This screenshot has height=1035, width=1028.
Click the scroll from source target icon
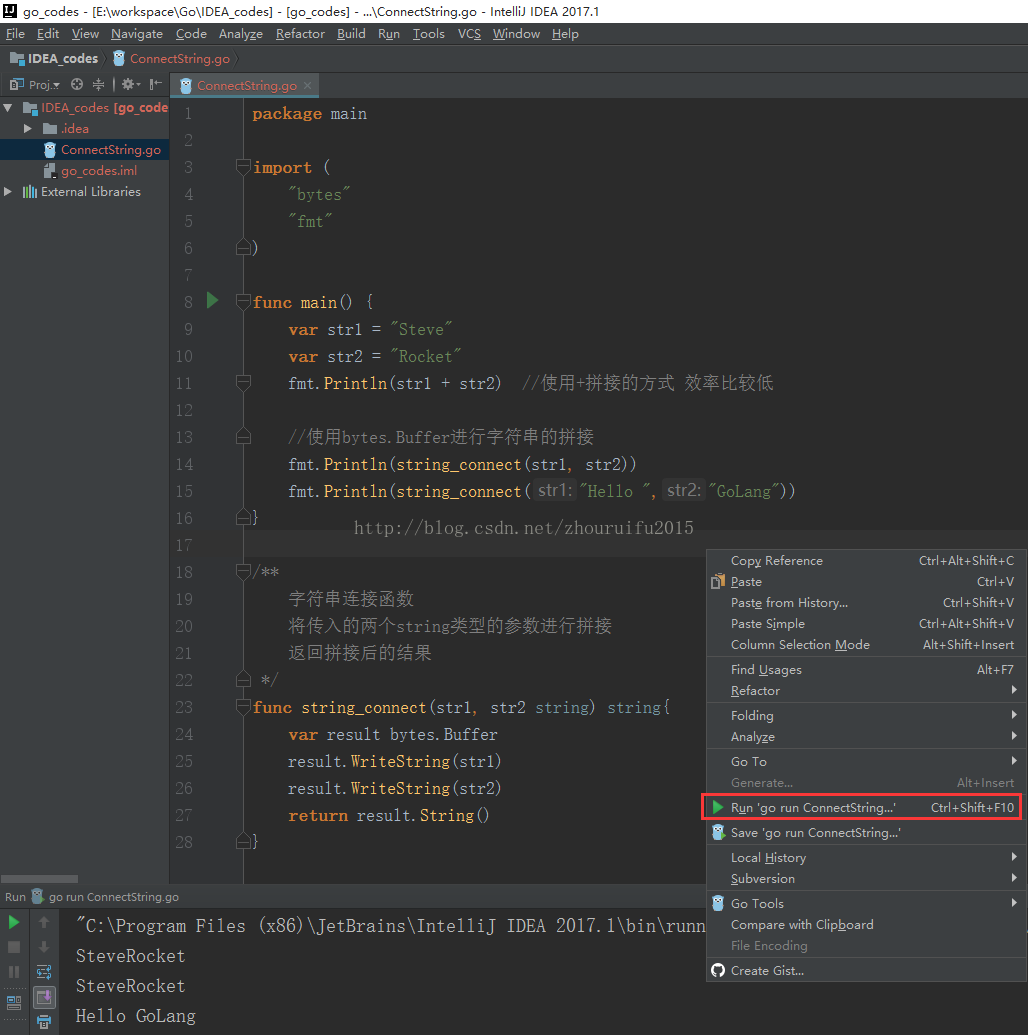pos(77,84)
